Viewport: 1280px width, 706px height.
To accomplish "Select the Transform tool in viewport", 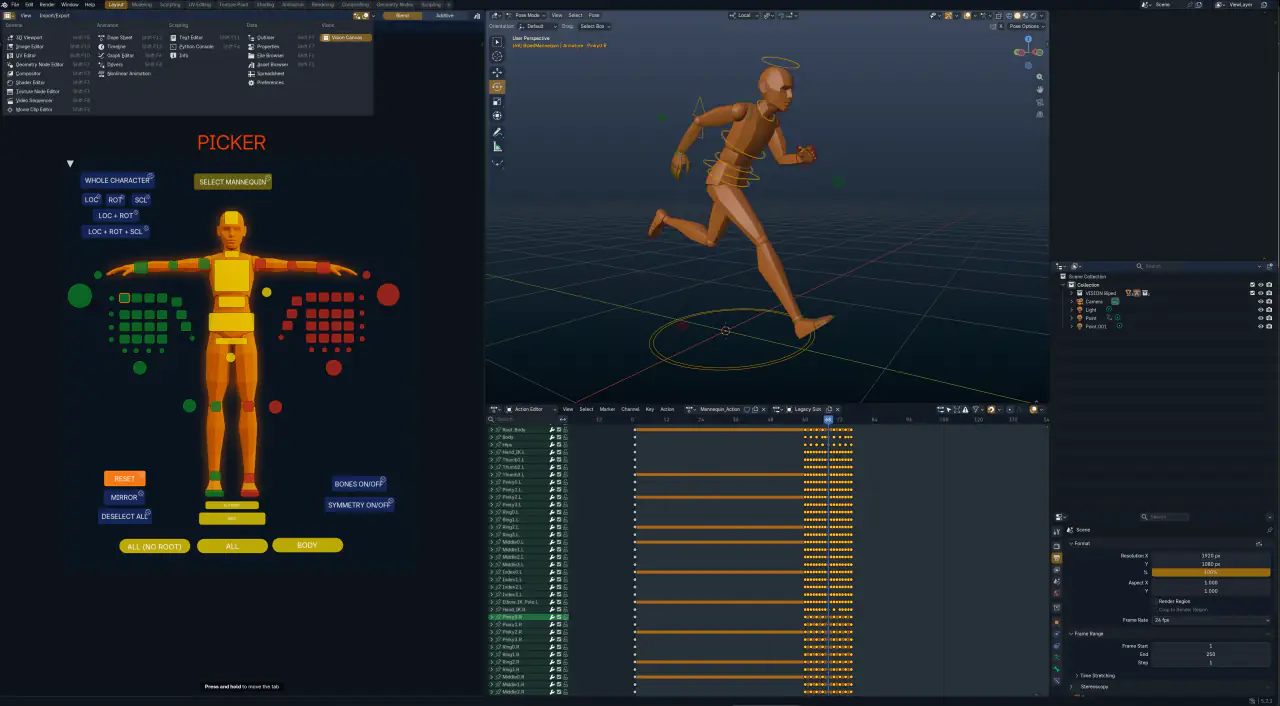I will click(497, 116).
